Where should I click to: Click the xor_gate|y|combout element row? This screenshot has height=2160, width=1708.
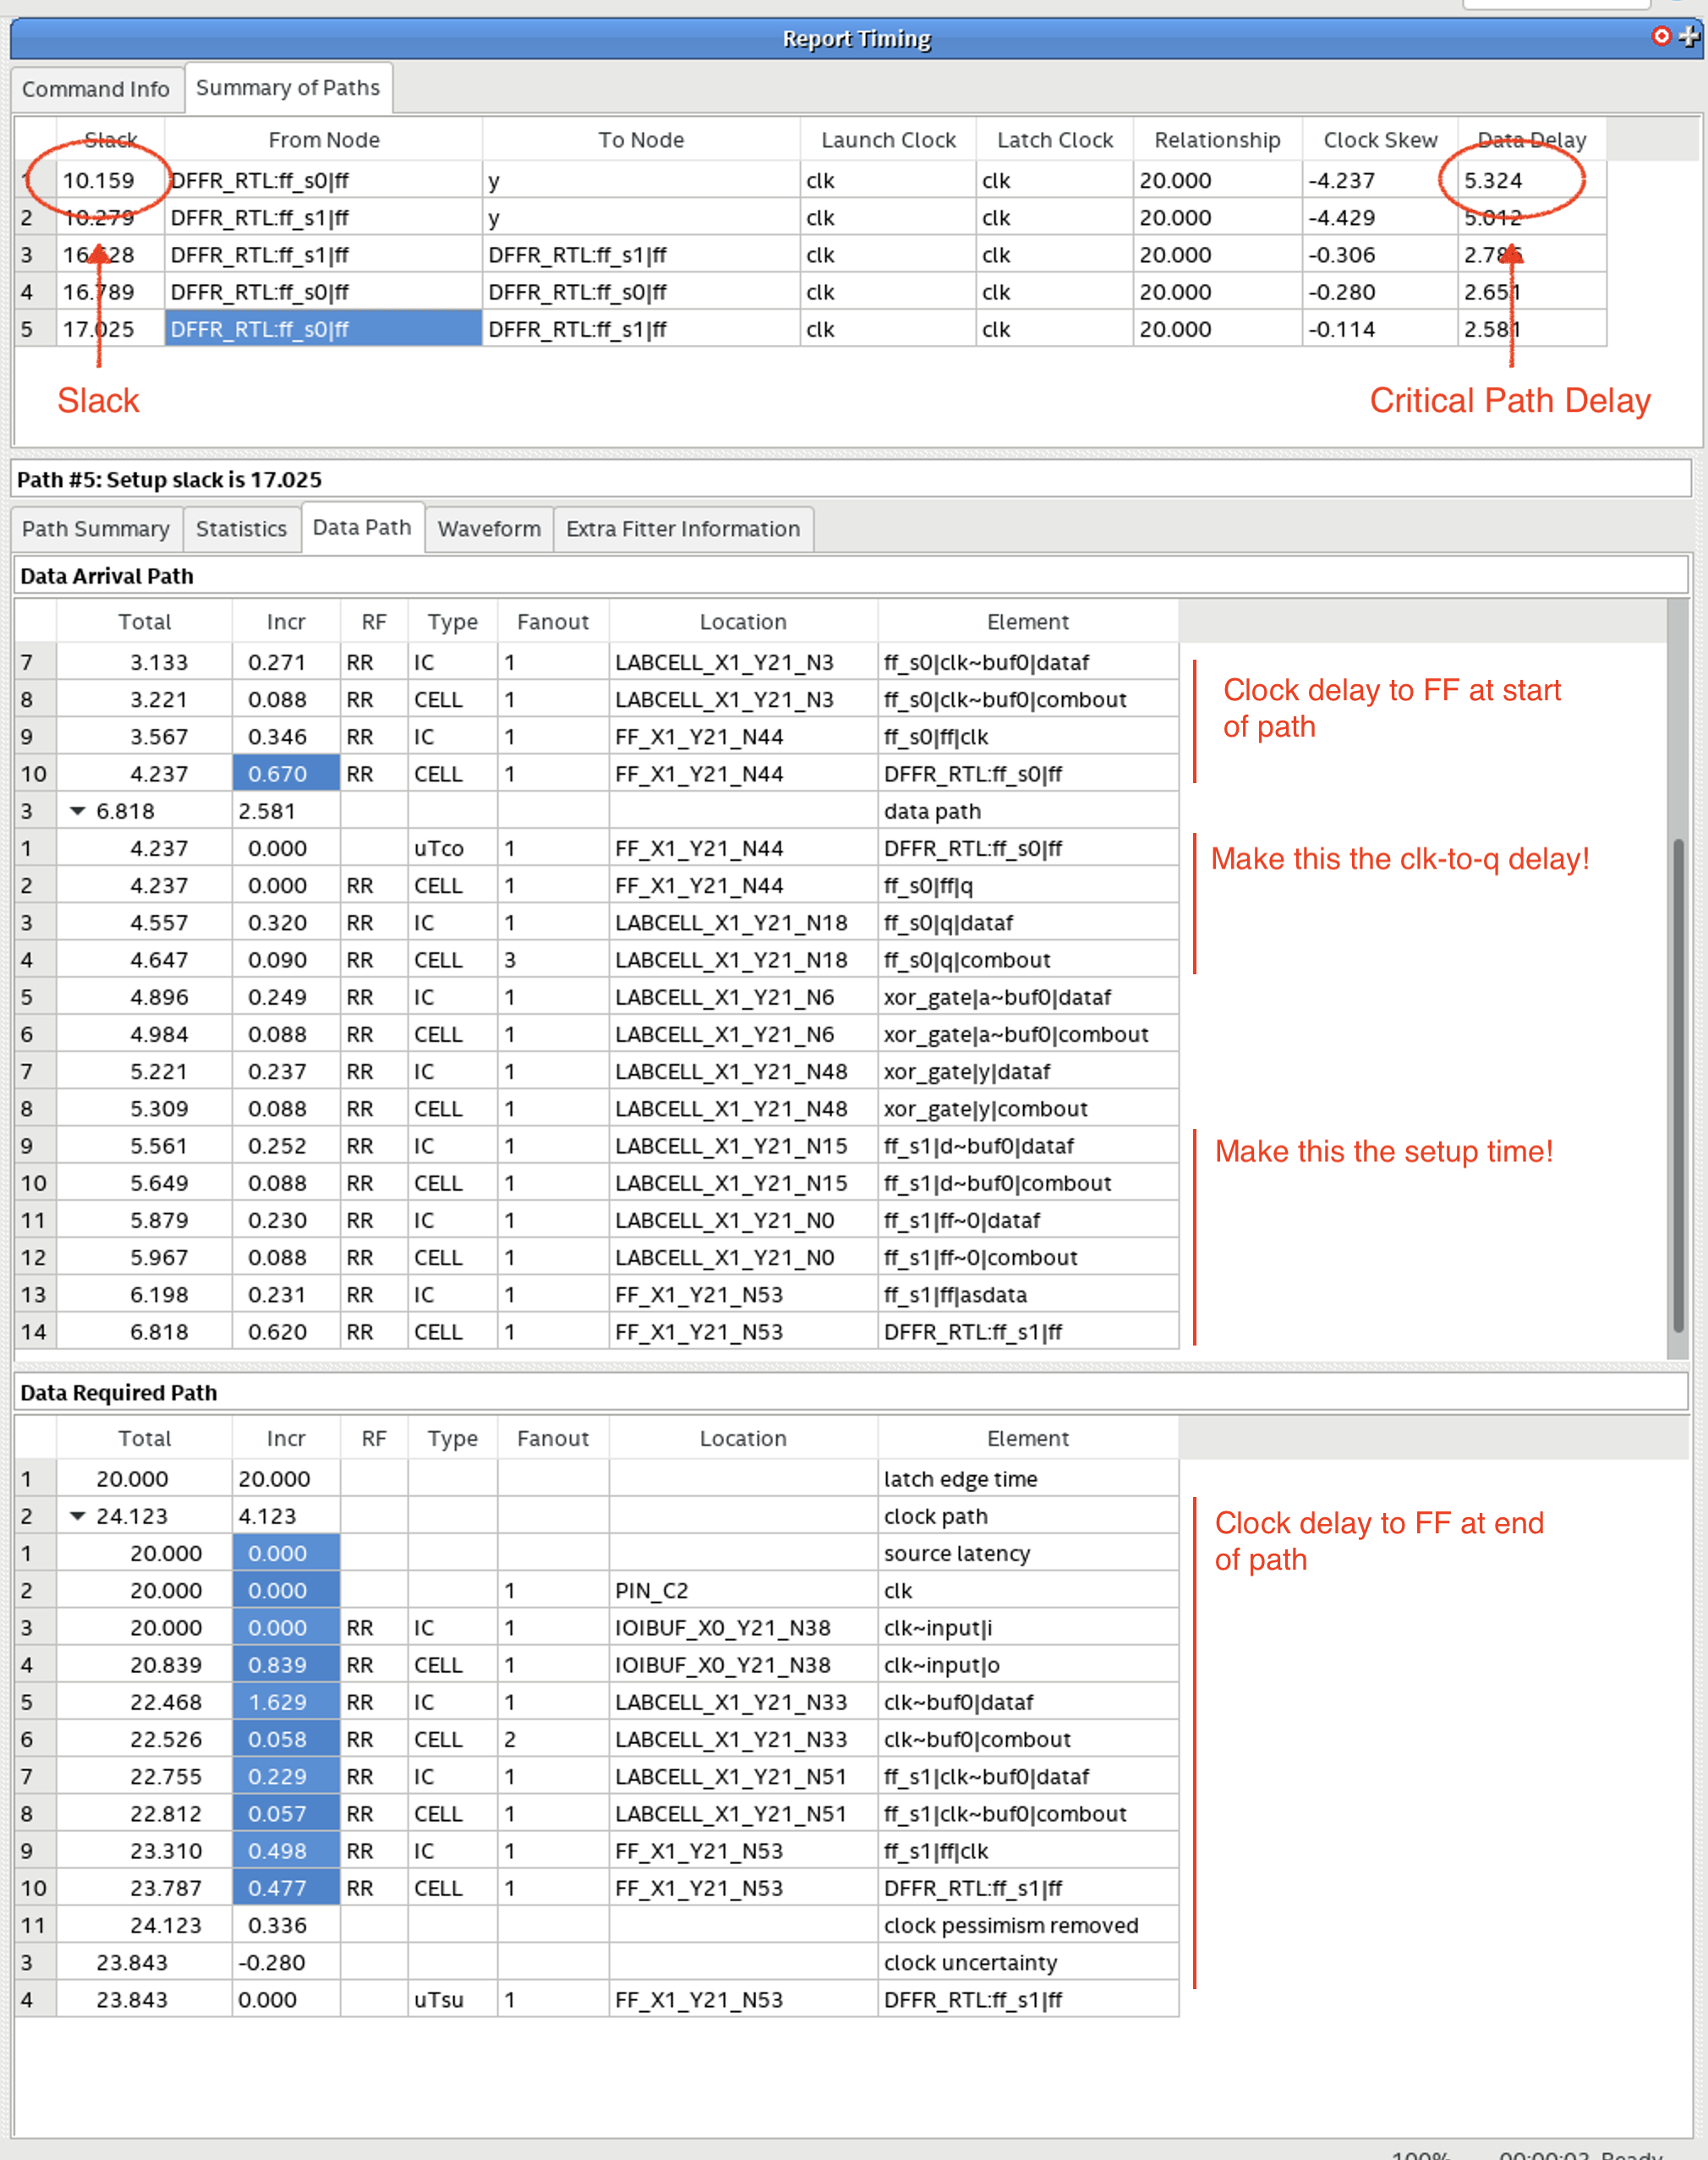coord(985,1109)
